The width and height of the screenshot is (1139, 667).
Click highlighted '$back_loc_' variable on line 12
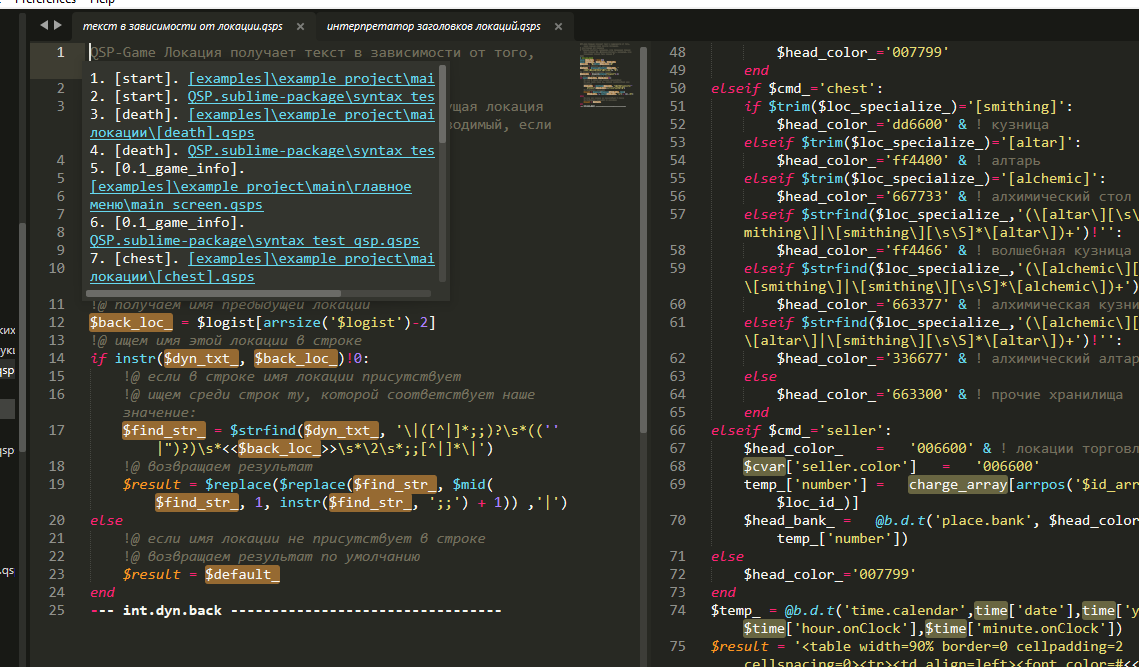click(x=131, y=322)
